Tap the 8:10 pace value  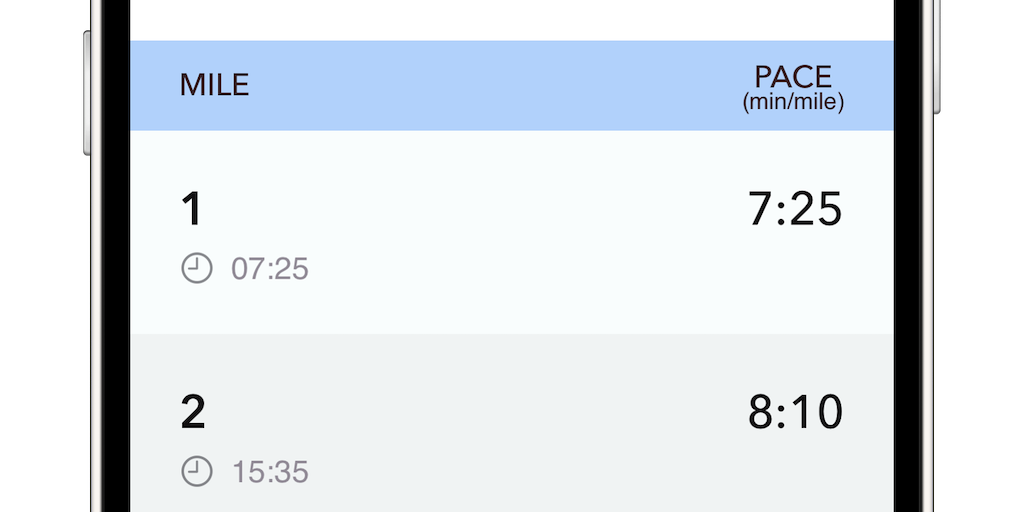click(795, 413)
